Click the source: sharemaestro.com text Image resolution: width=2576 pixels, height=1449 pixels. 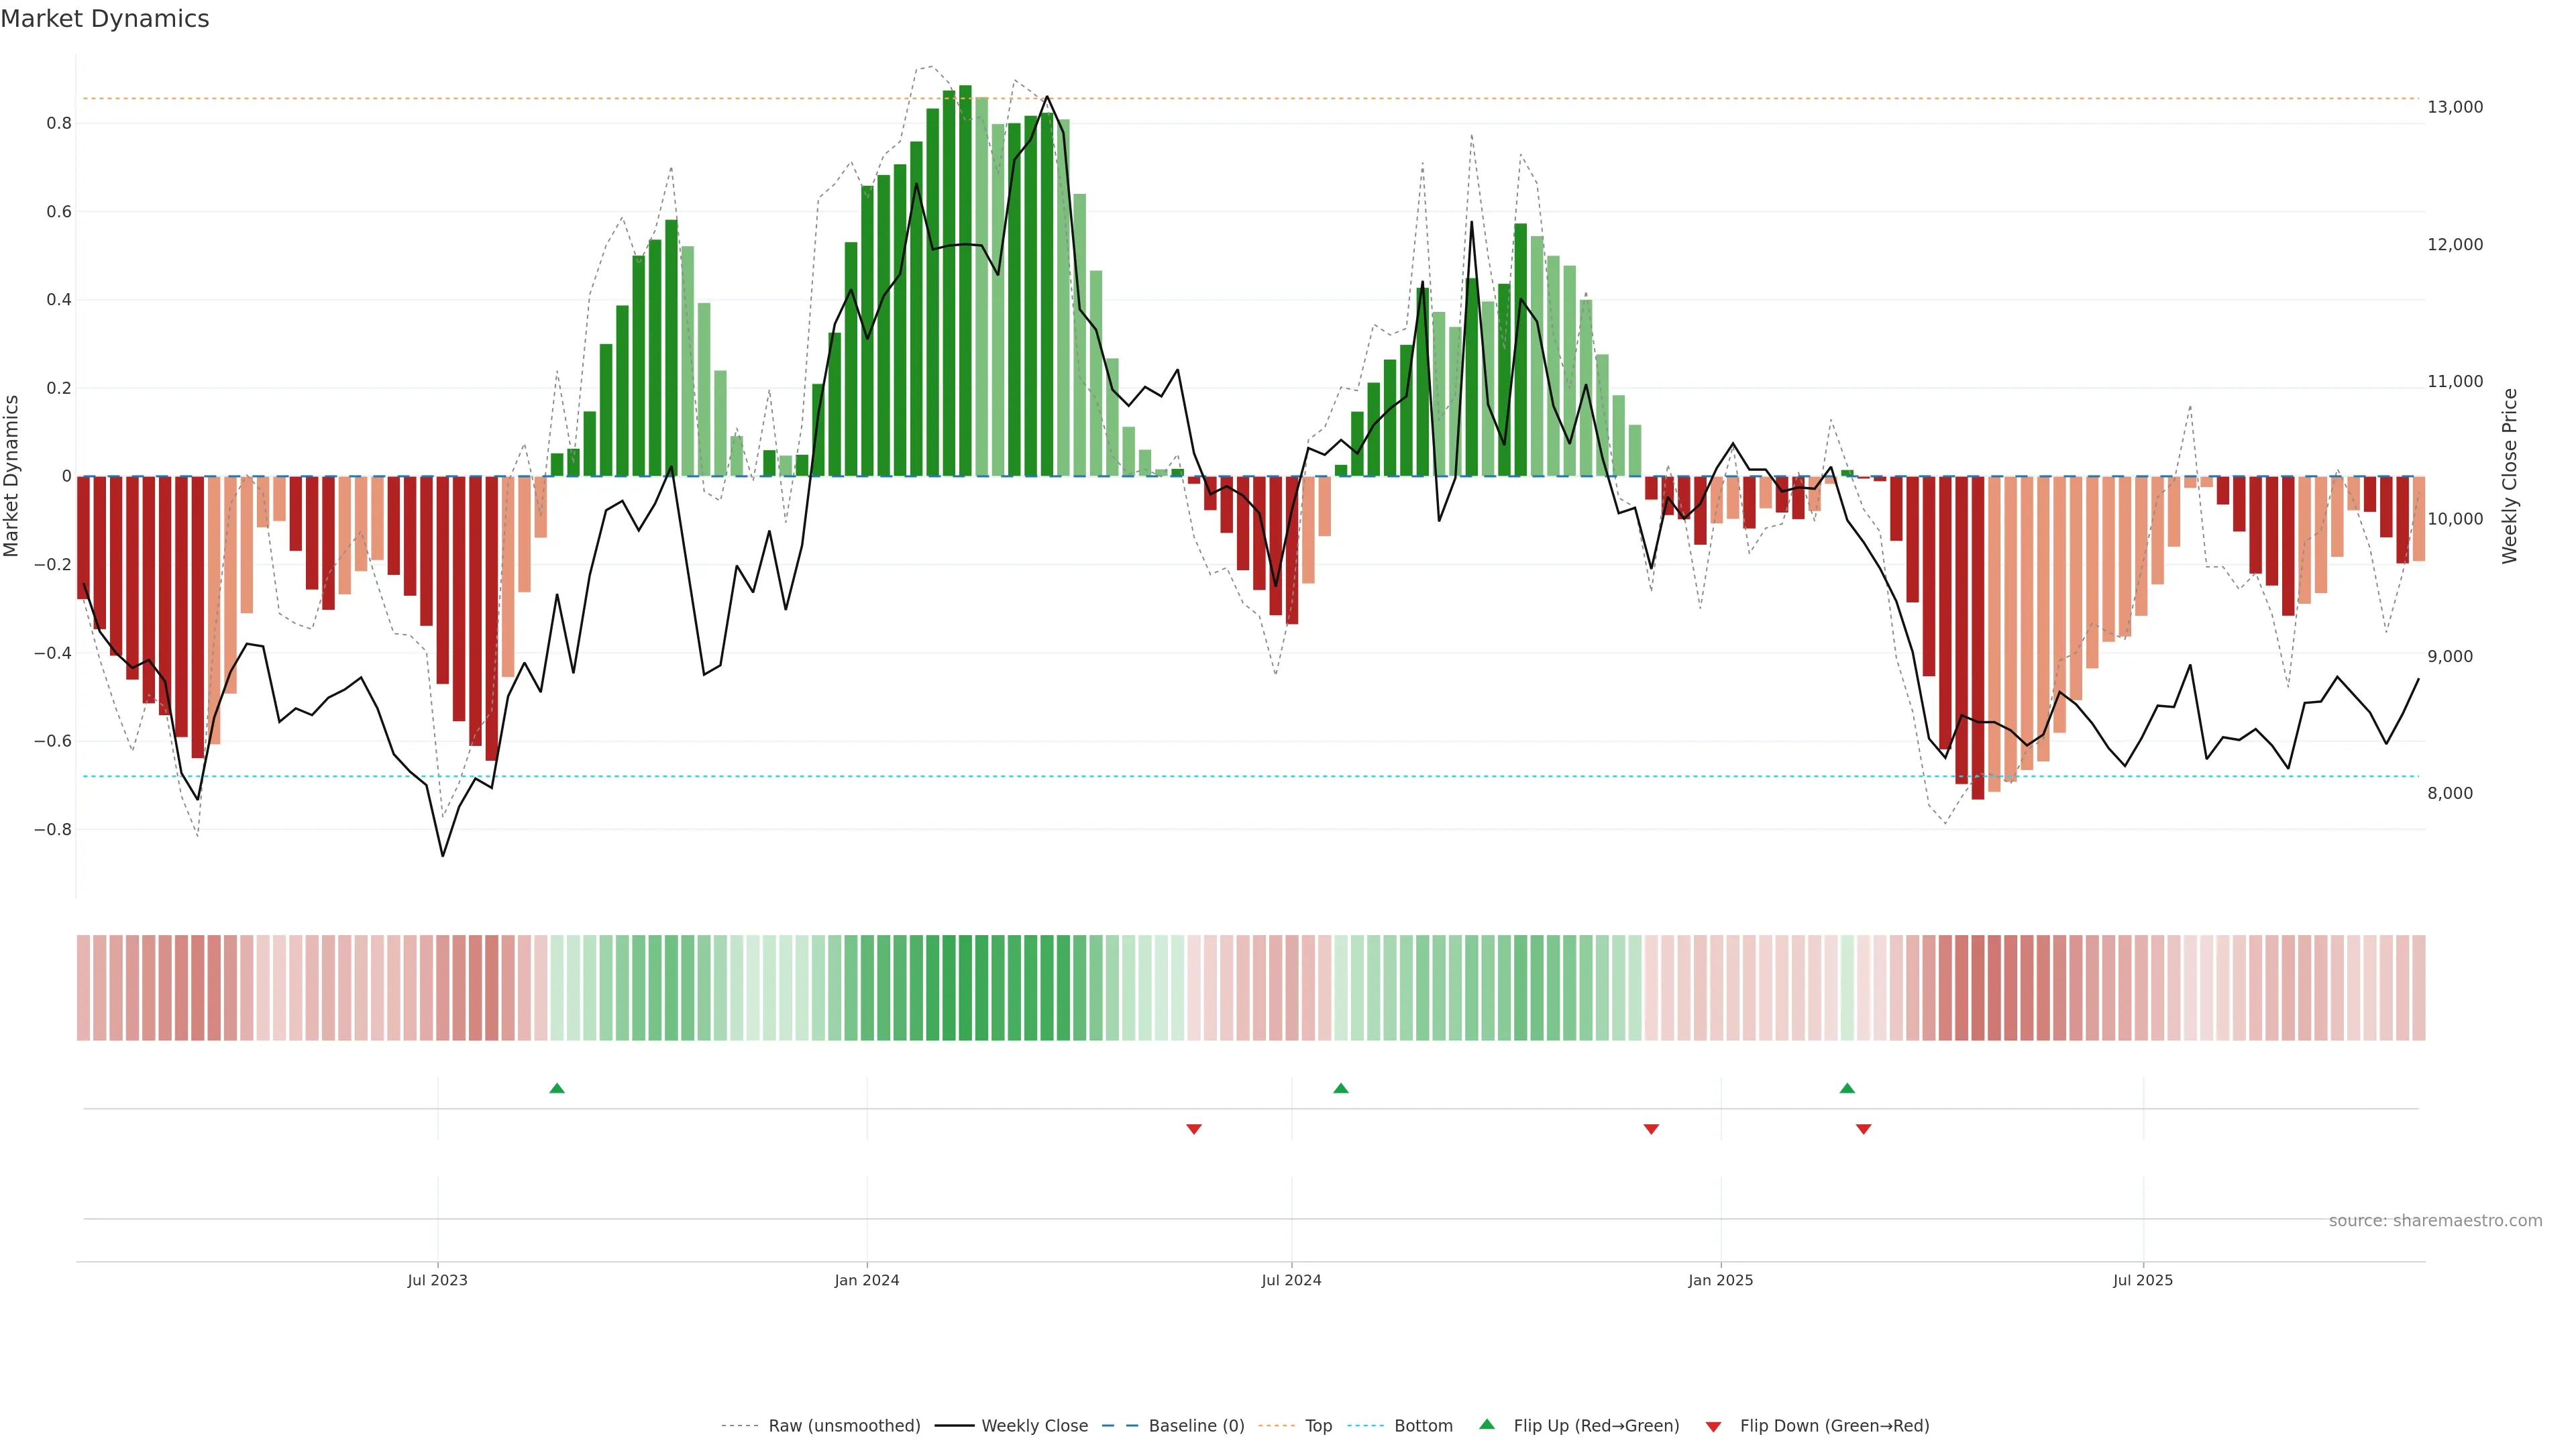[2435, 1220]
